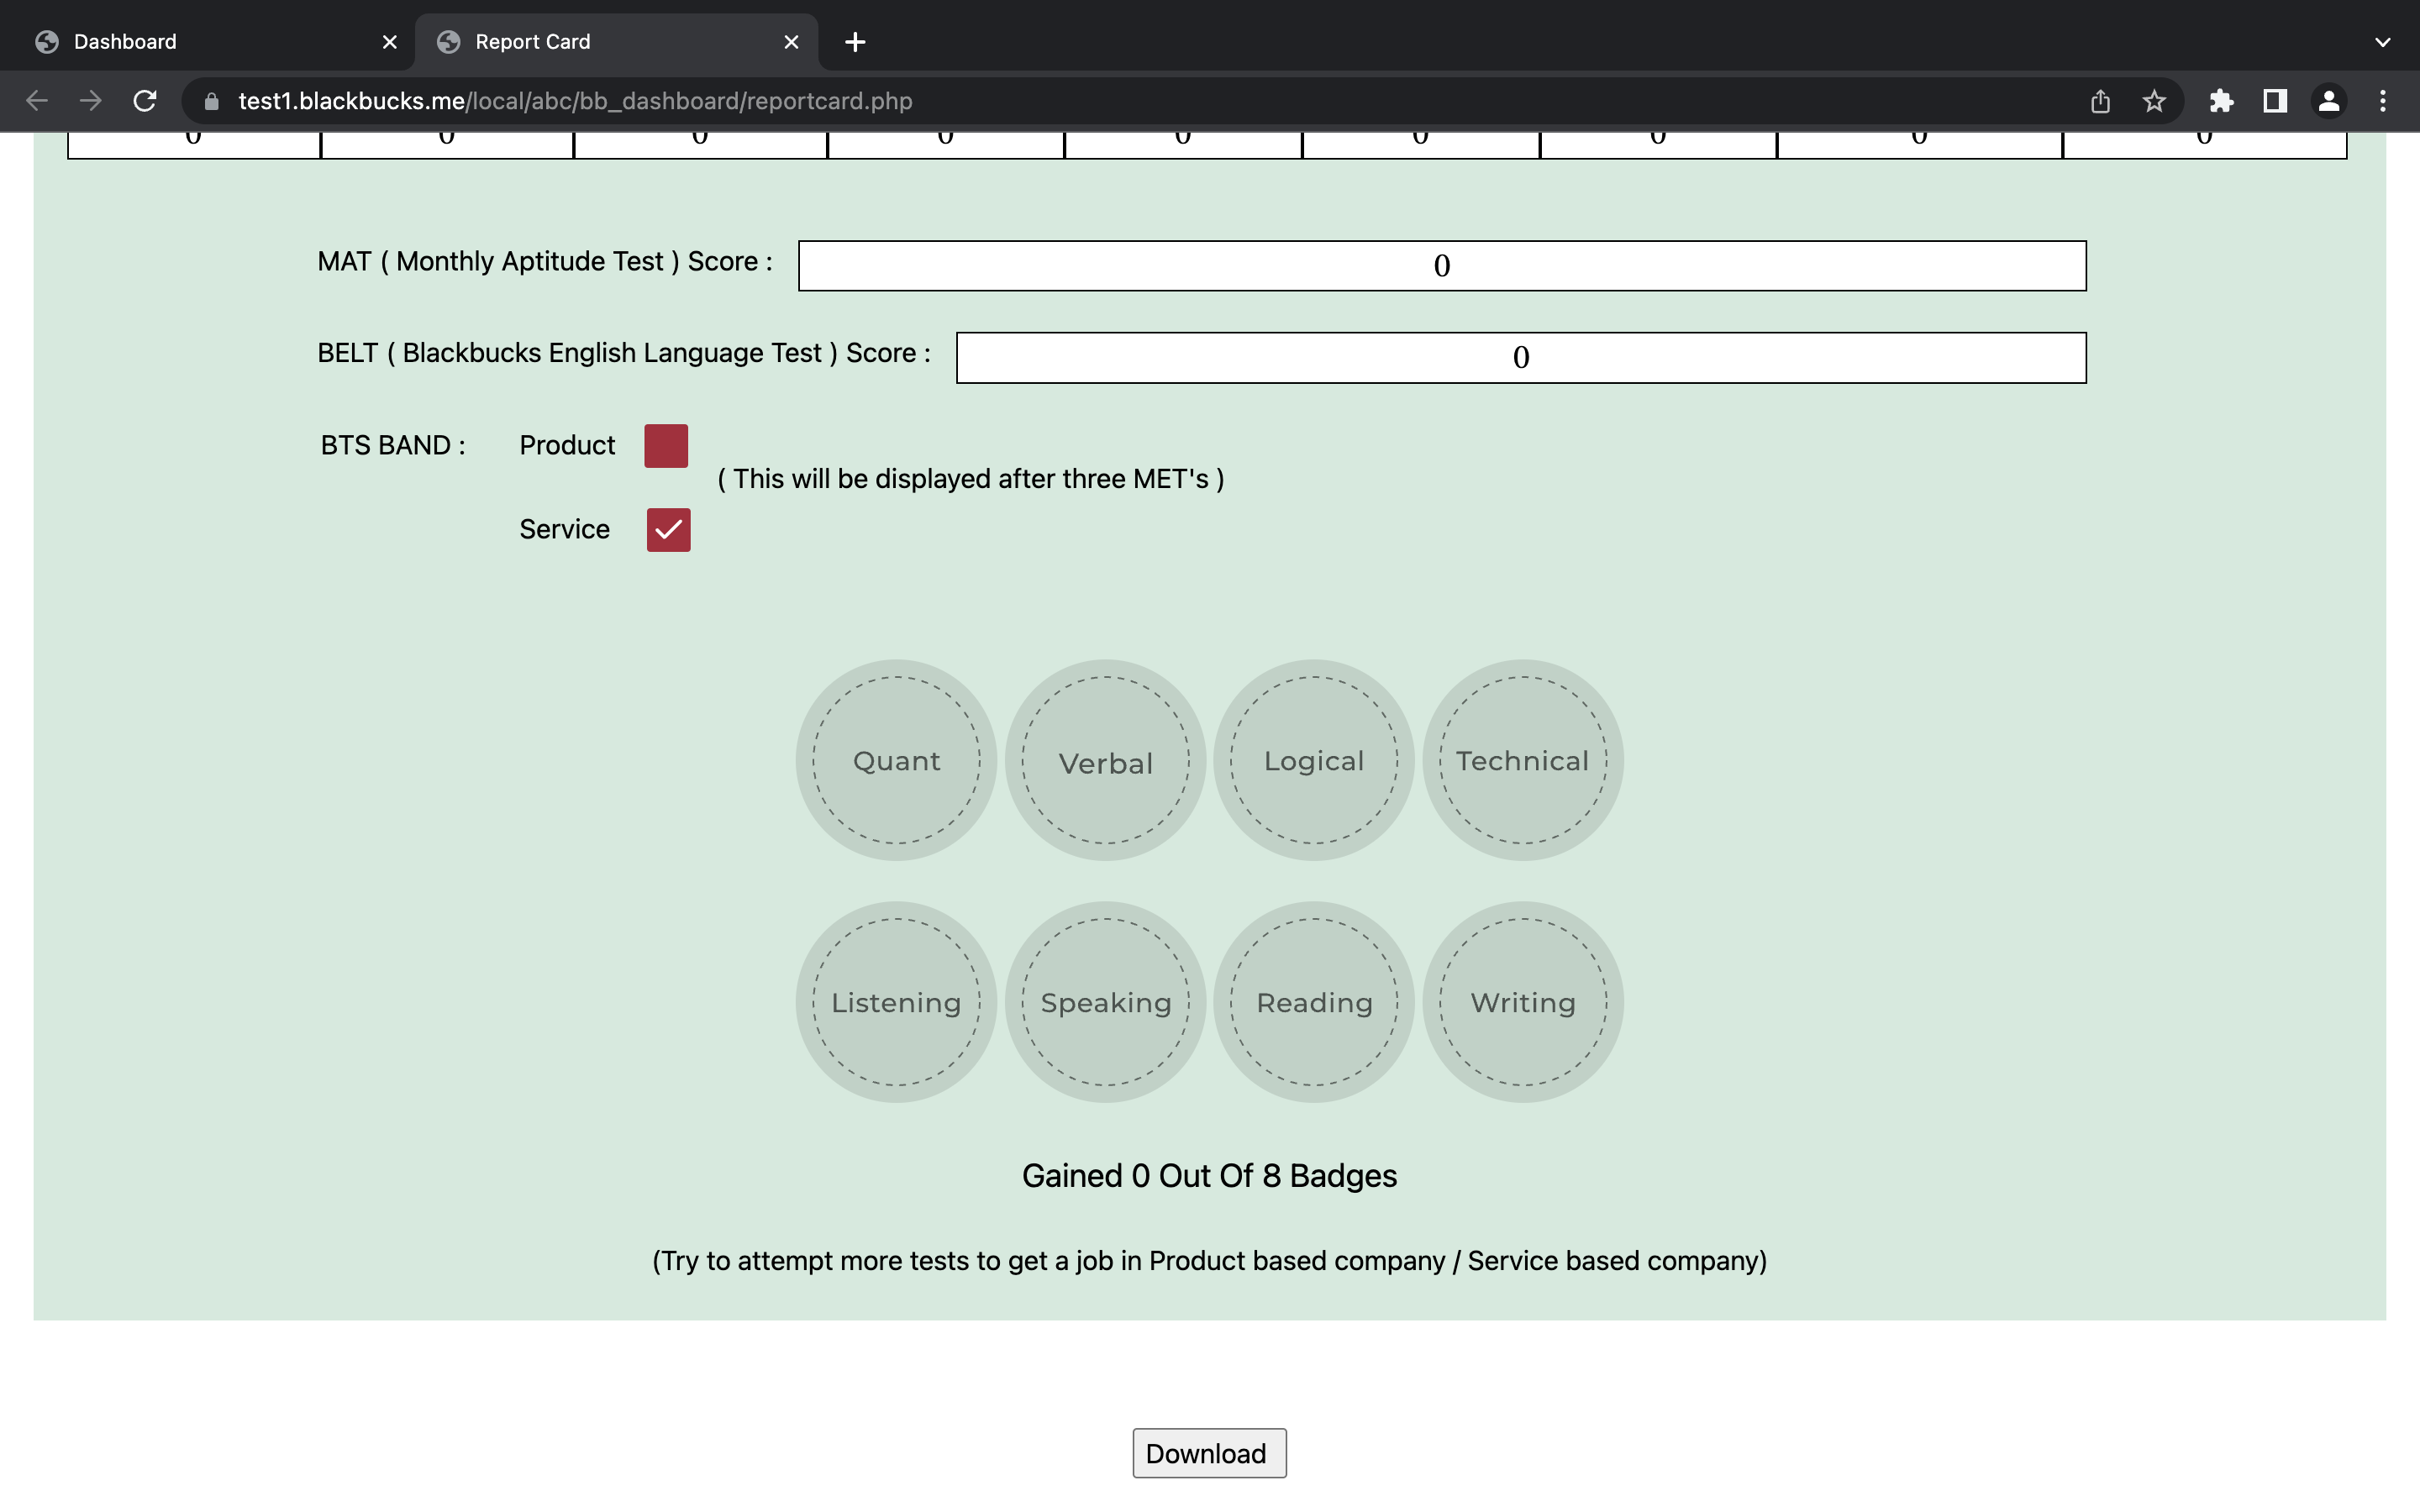Click the Writing badge circle

pyautogui.click(x=1523, y=1002)
